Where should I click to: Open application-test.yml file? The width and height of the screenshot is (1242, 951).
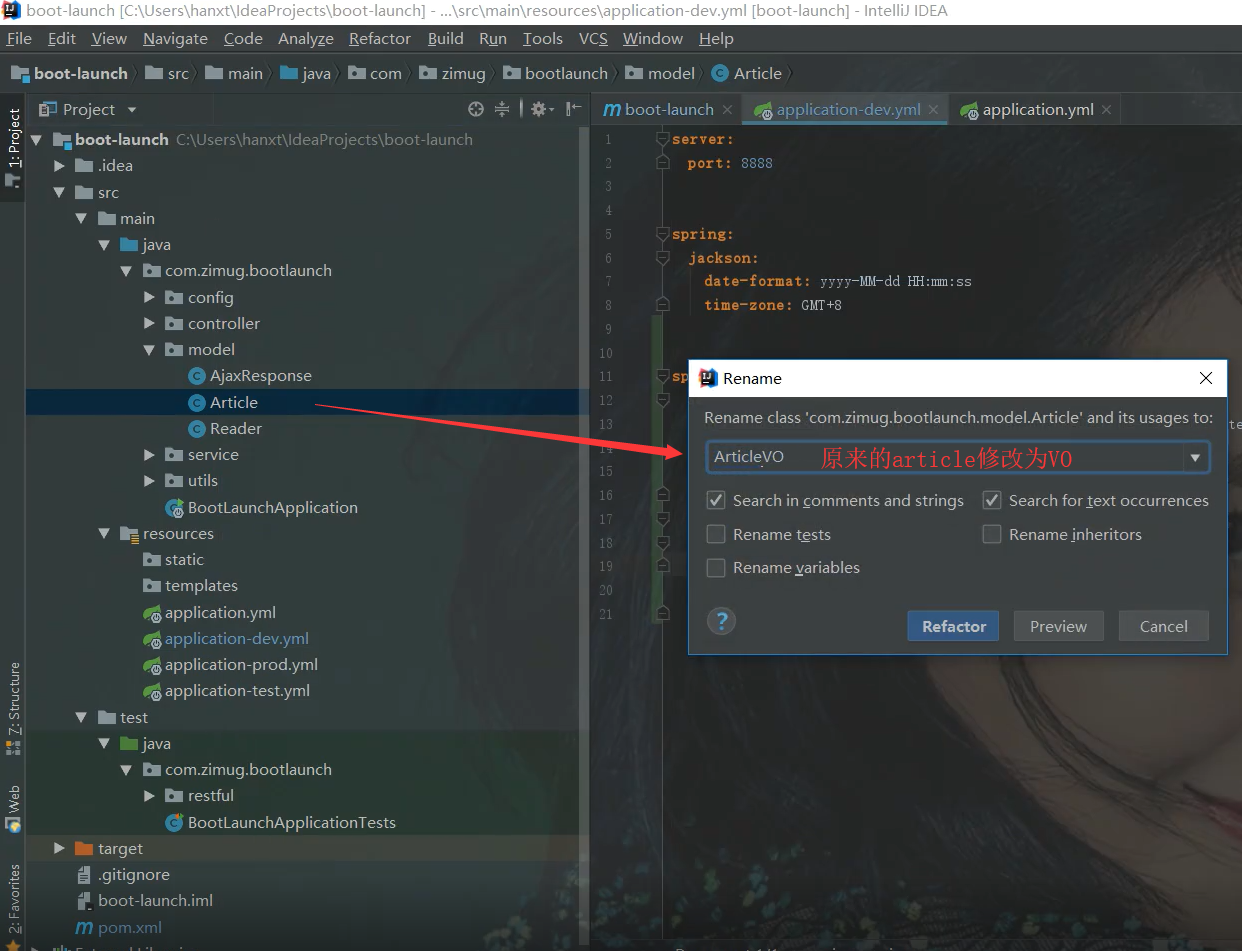pos(237,690)
